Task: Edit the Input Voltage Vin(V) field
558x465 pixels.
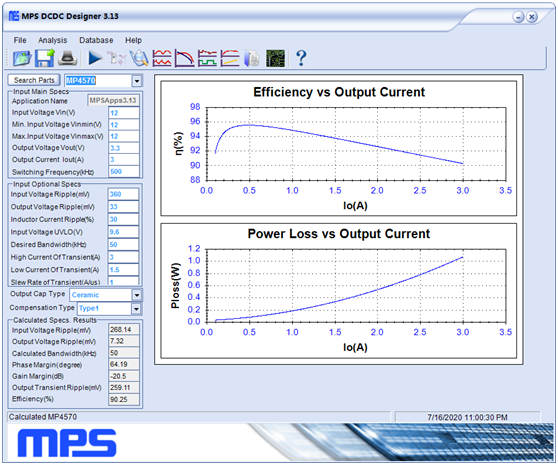Action: (x=123, y=113)
